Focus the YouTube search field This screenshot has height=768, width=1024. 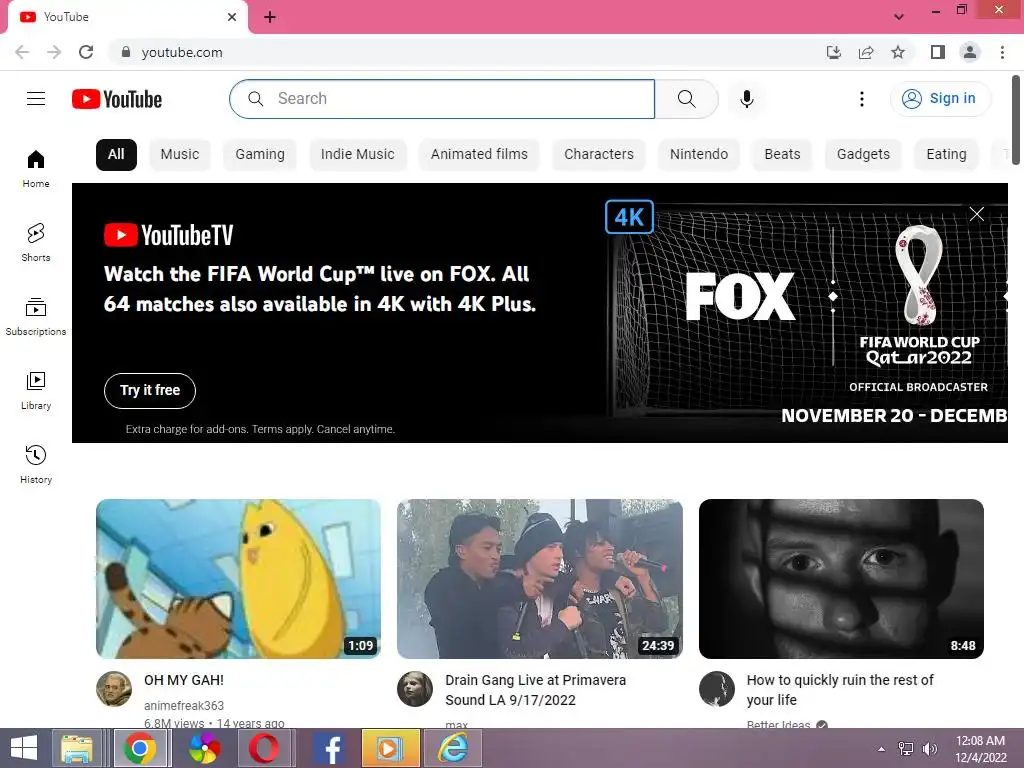click(442, 99)
